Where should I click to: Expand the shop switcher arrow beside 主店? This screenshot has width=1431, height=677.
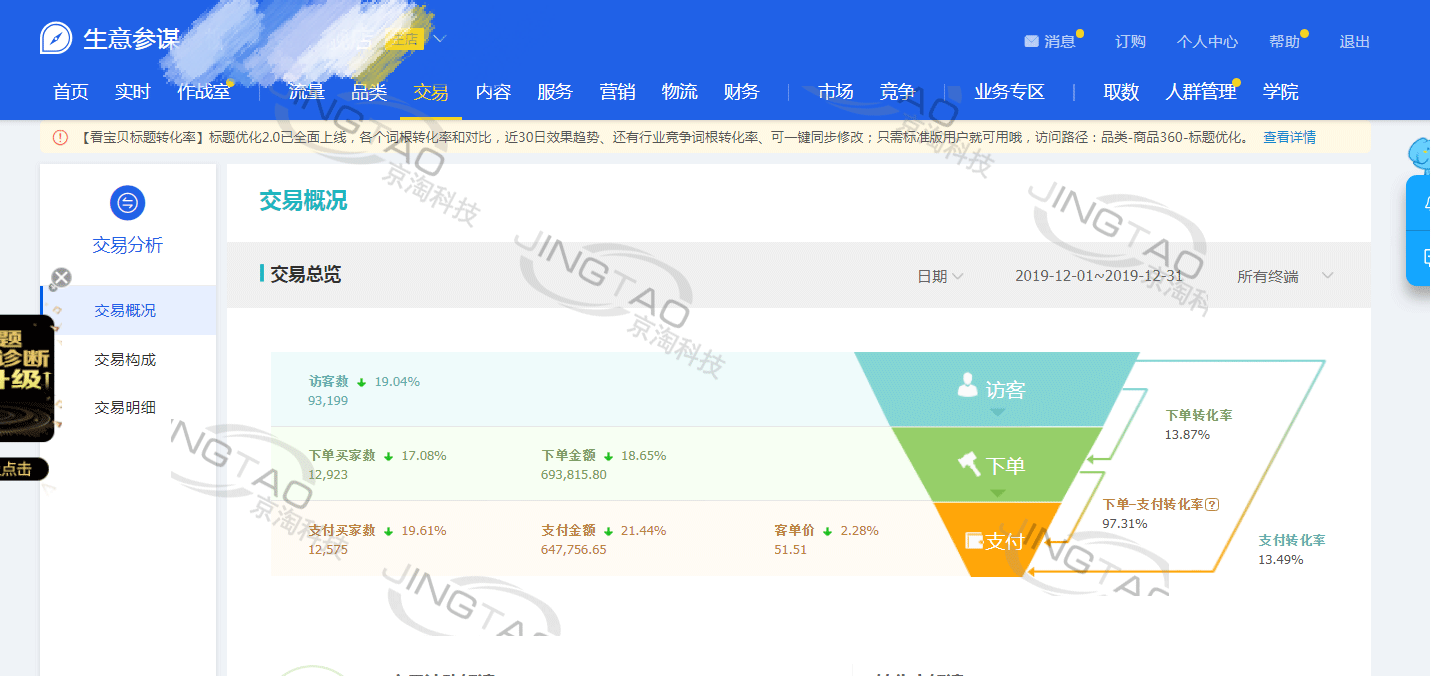[x=438, y=39]
